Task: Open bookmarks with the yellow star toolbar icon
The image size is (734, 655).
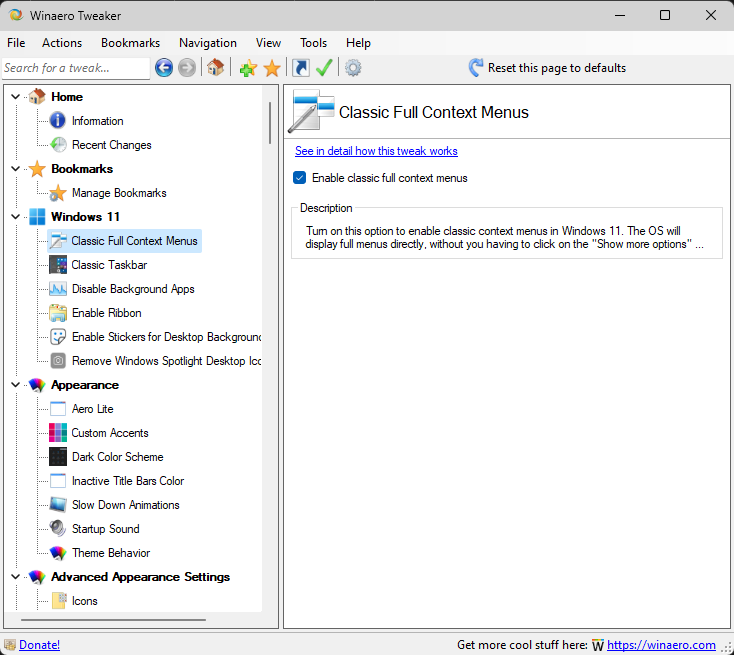Action: point(272,68)
